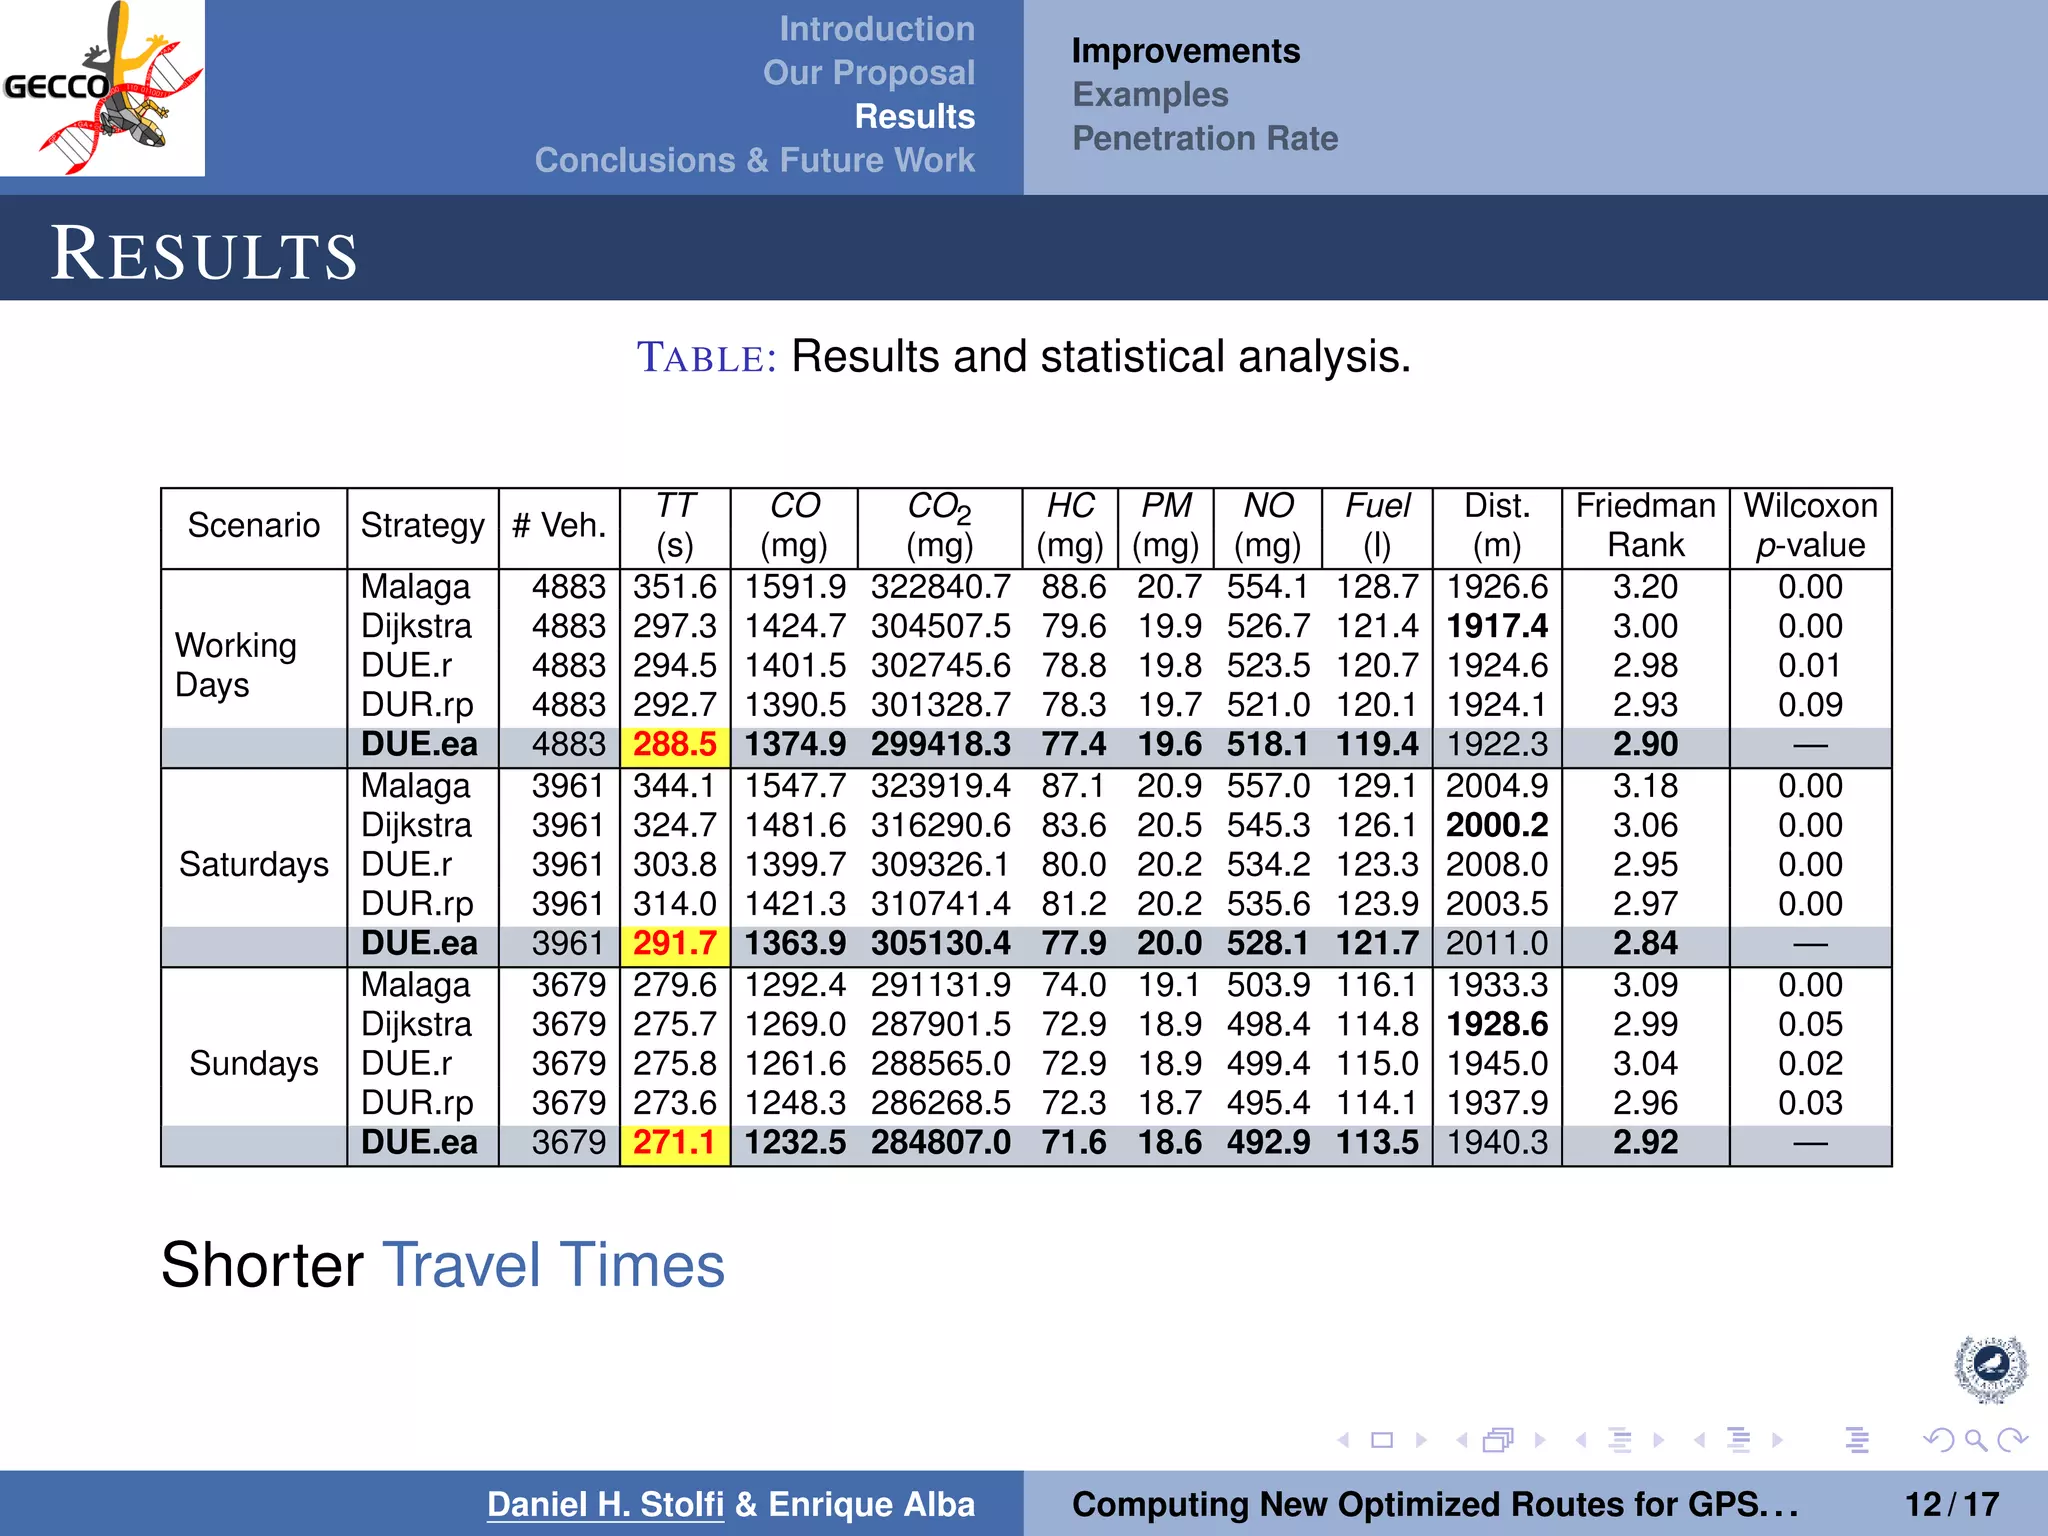This screenshot has width=2048, height=1536.
Task: Select the Penetration Rate subsection
Action: pos(1205,138)
